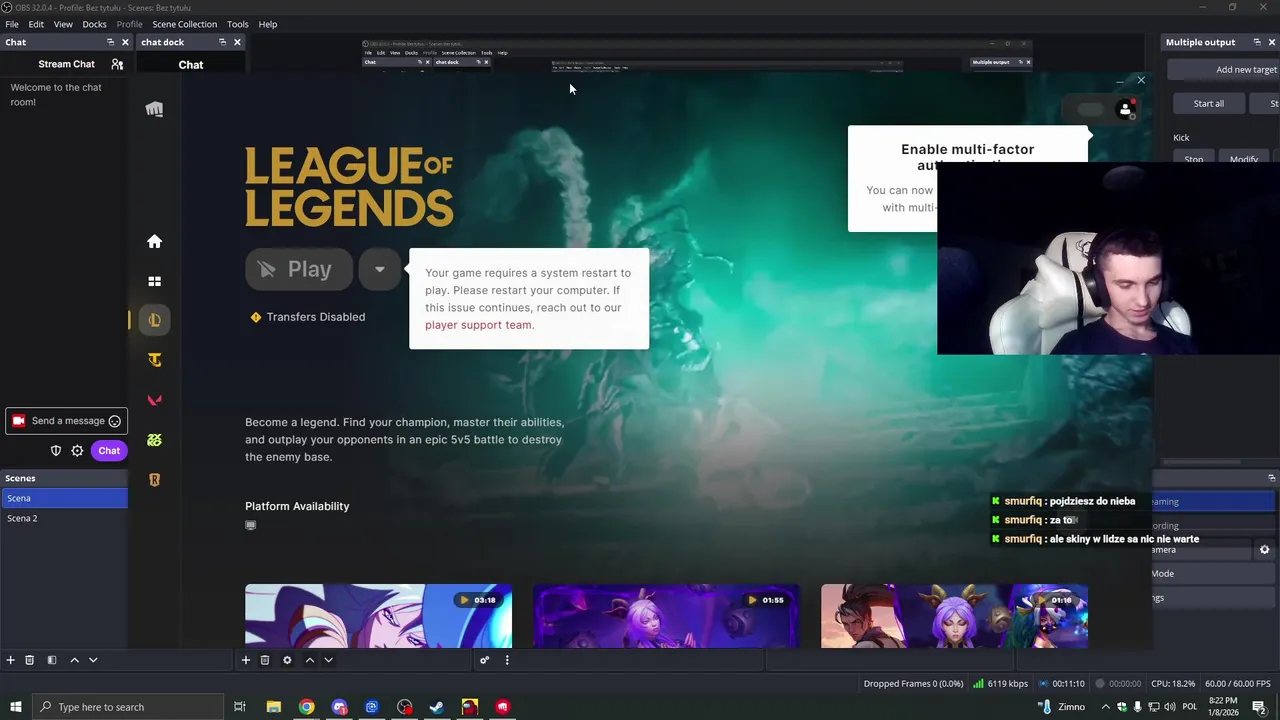Viewport: 1280px width, 720px height.
Task: Play the video thumbnail labeled 01:55
Action: (x=666, y=616)
